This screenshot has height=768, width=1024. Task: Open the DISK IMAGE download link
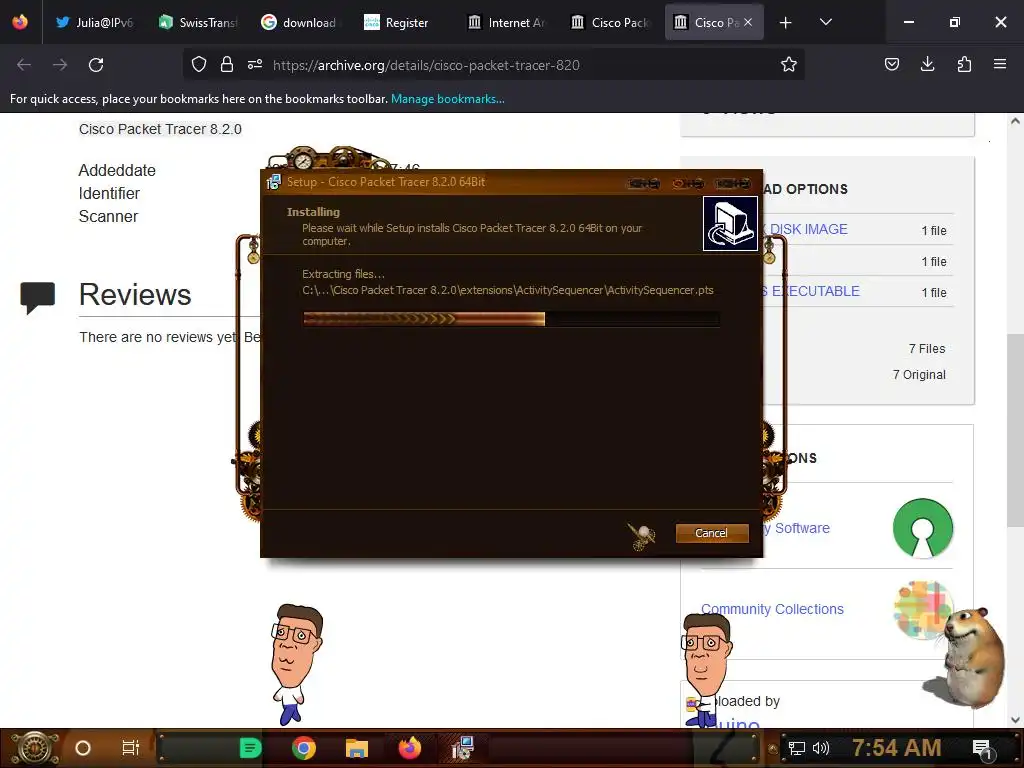pos(808,229)
